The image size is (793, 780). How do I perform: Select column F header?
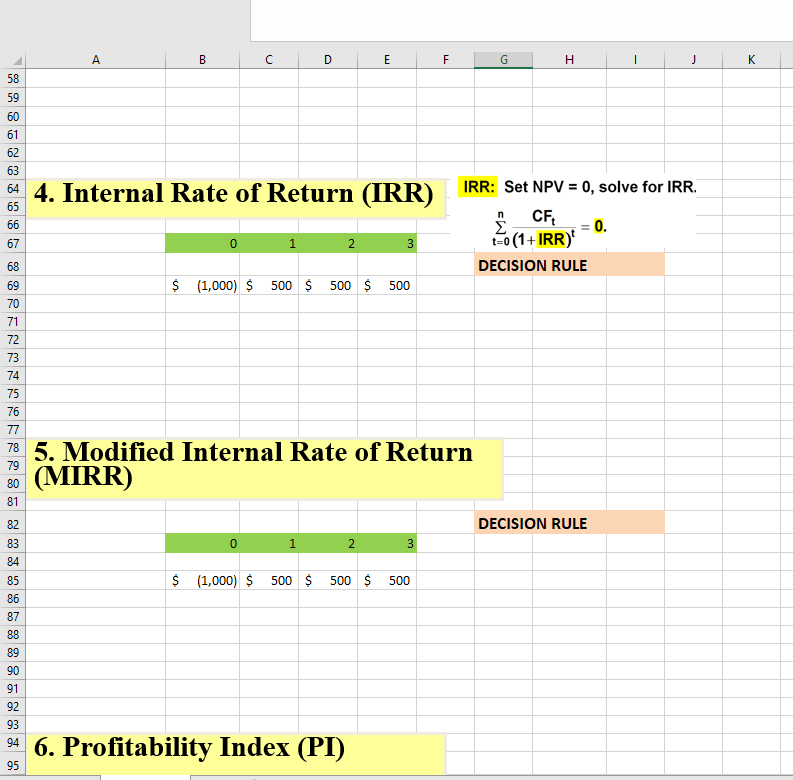(446, 60)
